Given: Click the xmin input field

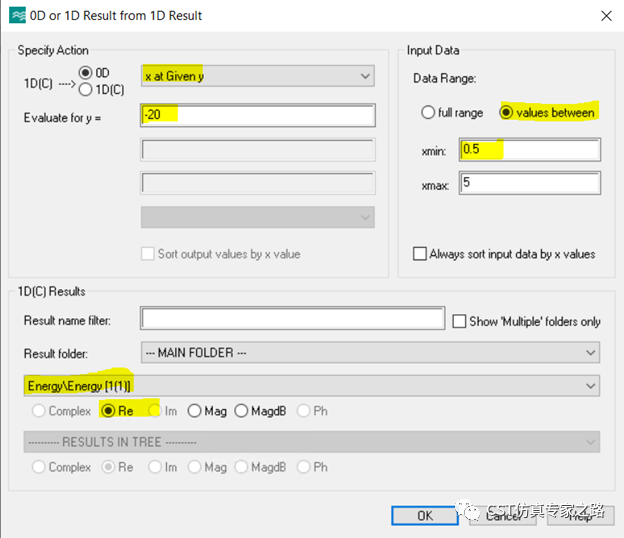Looking at the screenshot, I should pos(530,150).
